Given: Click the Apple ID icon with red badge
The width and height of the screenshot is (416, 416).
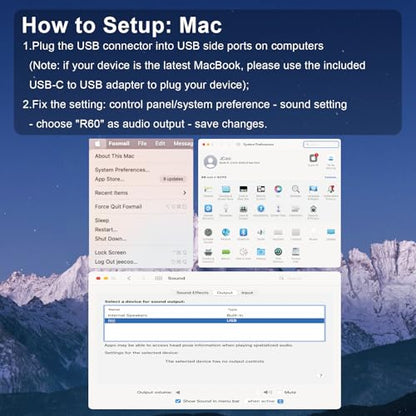Looking at the screenshot, I should click(x=313, y=158).
